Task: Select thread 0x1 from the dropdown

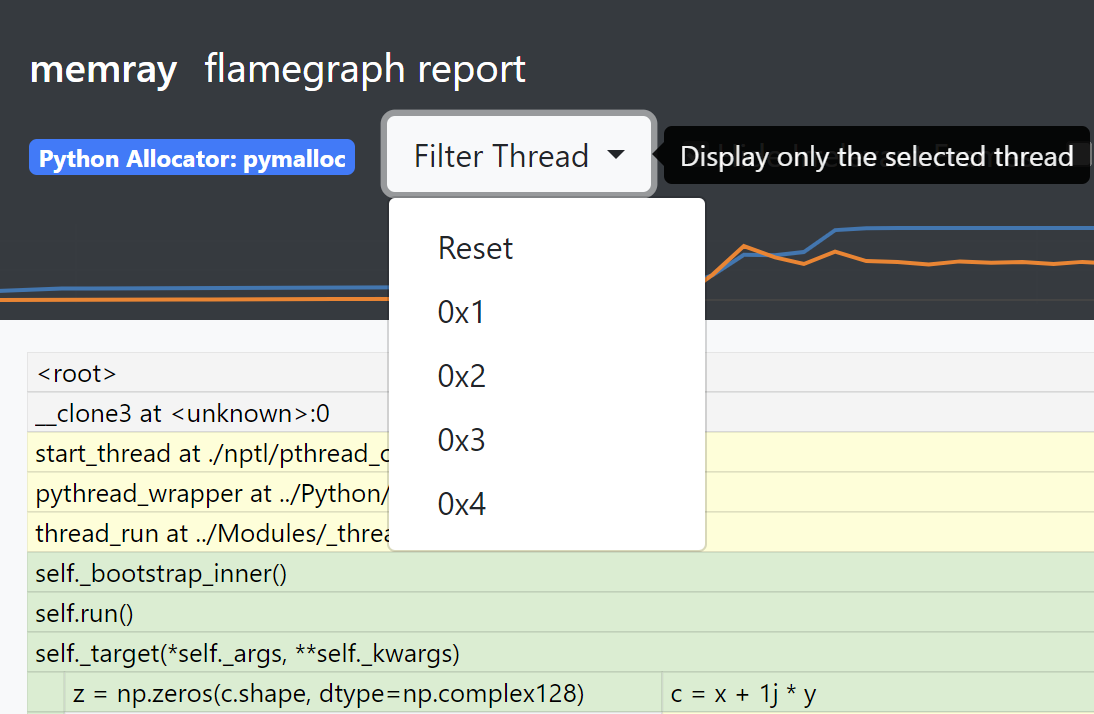Action: click(x=461, y=311)
